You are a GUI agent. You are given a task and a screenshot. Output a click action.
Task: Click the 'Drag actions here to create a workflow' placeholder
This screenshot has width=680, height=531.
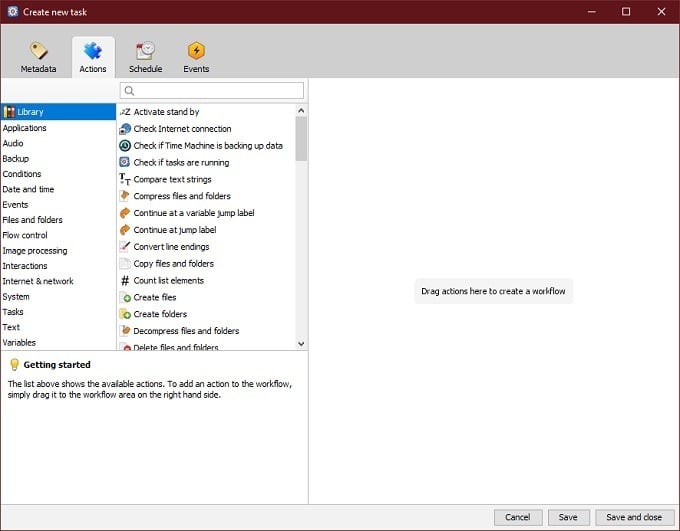[x=494, y=291]
